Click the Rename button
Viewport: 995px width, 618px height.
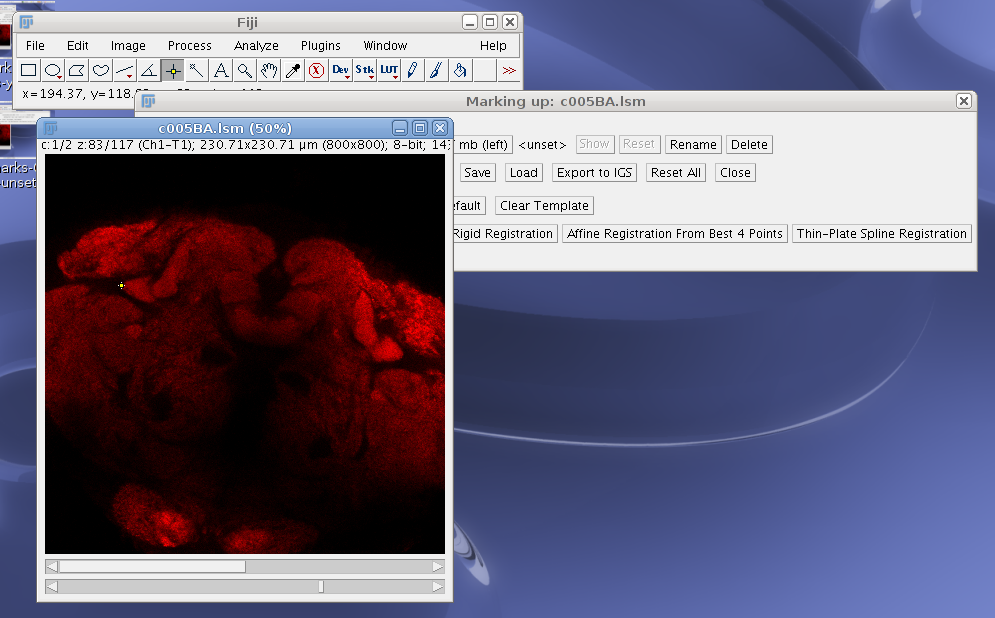[x=693, y=145]
